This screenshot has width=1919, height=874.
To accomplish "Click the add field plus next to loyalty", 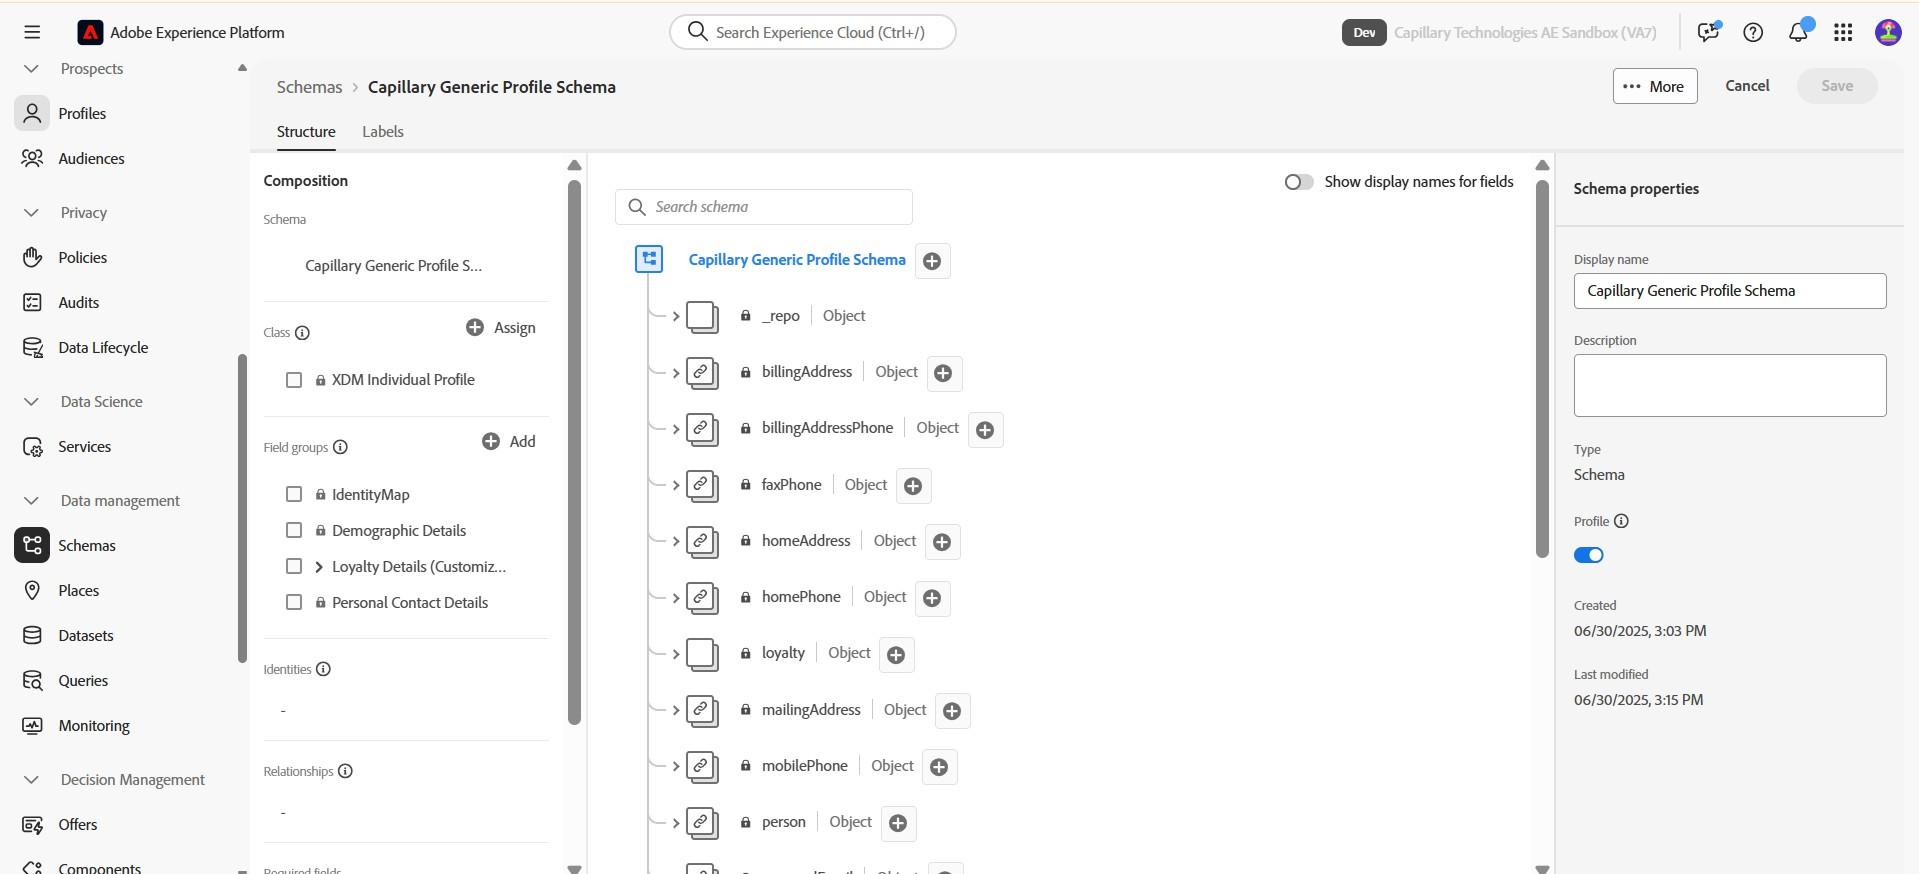I will [x=896, y=655].
